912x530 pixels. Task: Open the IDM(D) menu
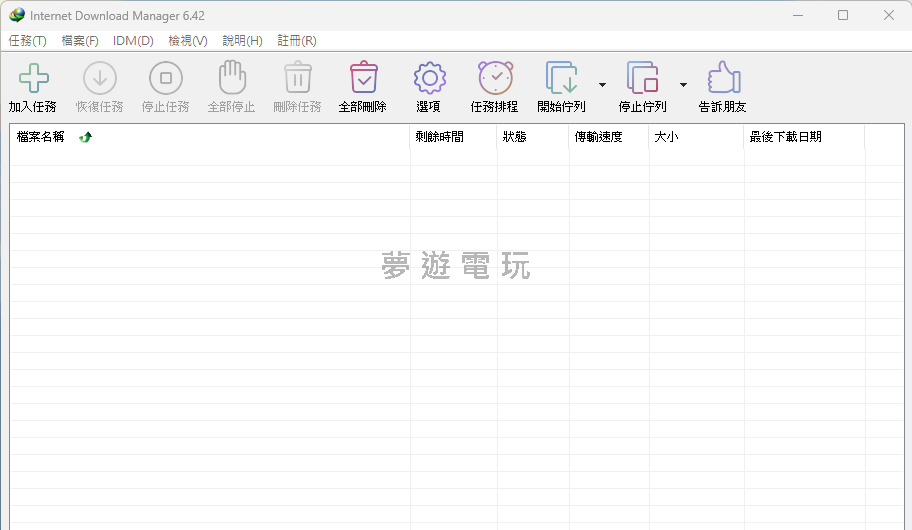133,41
